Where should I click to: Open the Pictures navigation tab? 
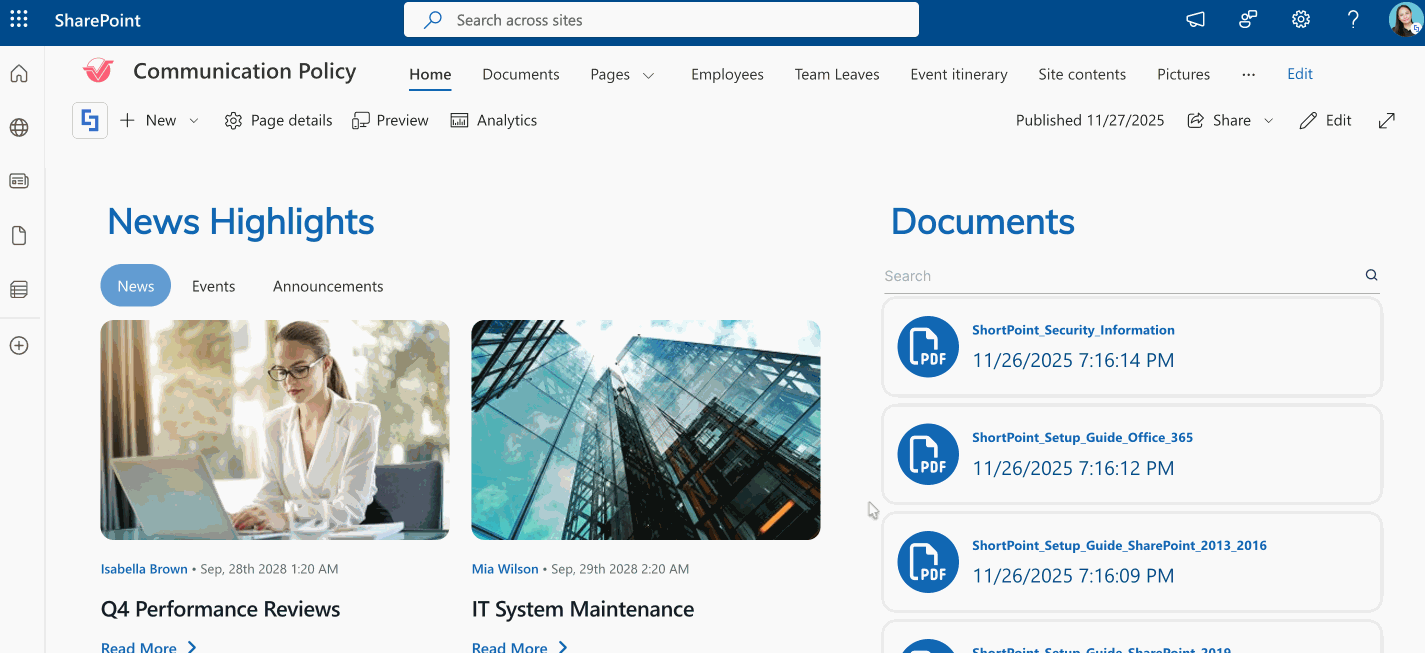click(x=1184, y=74)
